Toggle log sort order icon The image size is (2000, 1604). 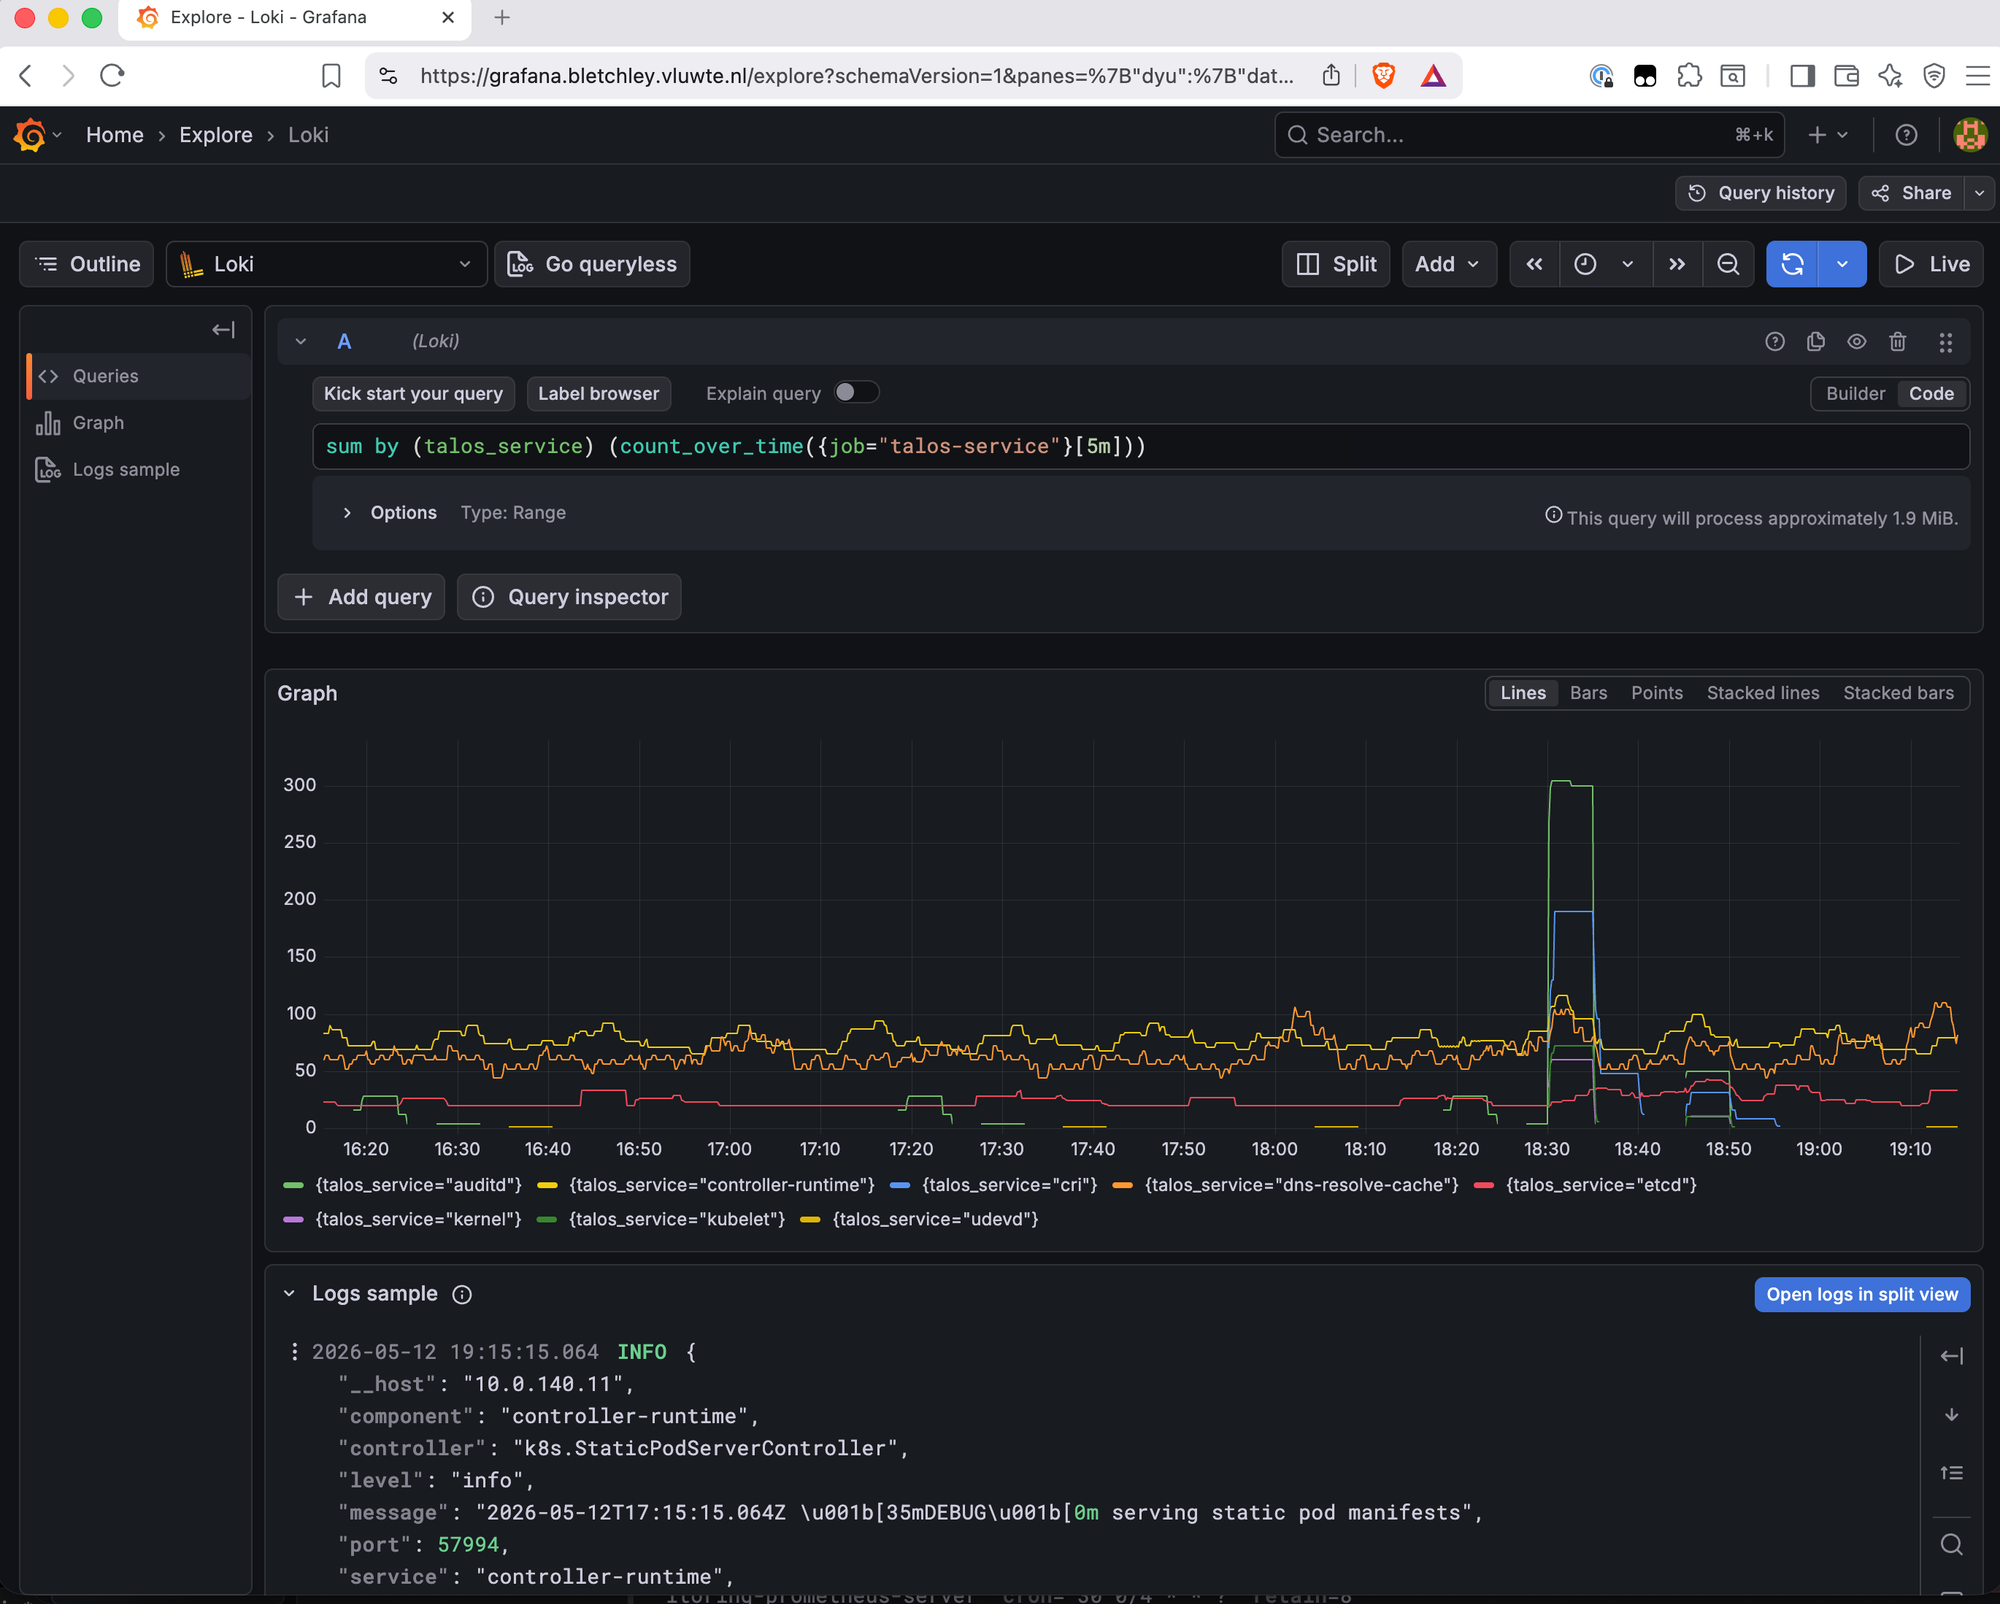click(1951, 1473)
